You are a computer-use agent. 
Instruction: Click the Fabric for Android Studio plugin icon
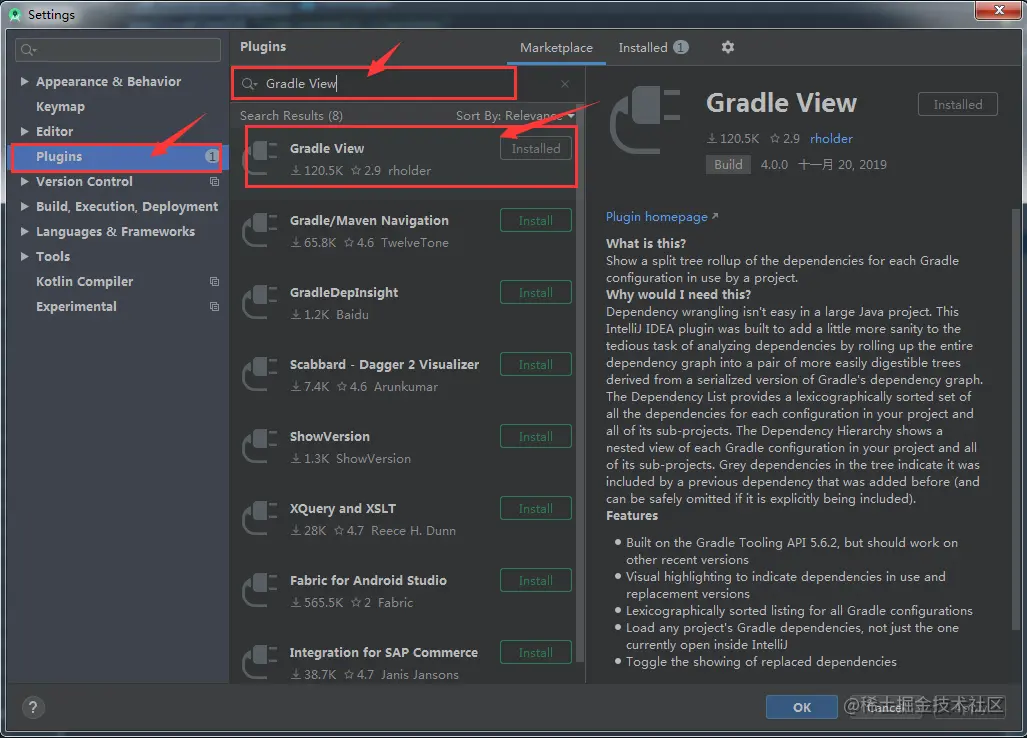[261, 590]
